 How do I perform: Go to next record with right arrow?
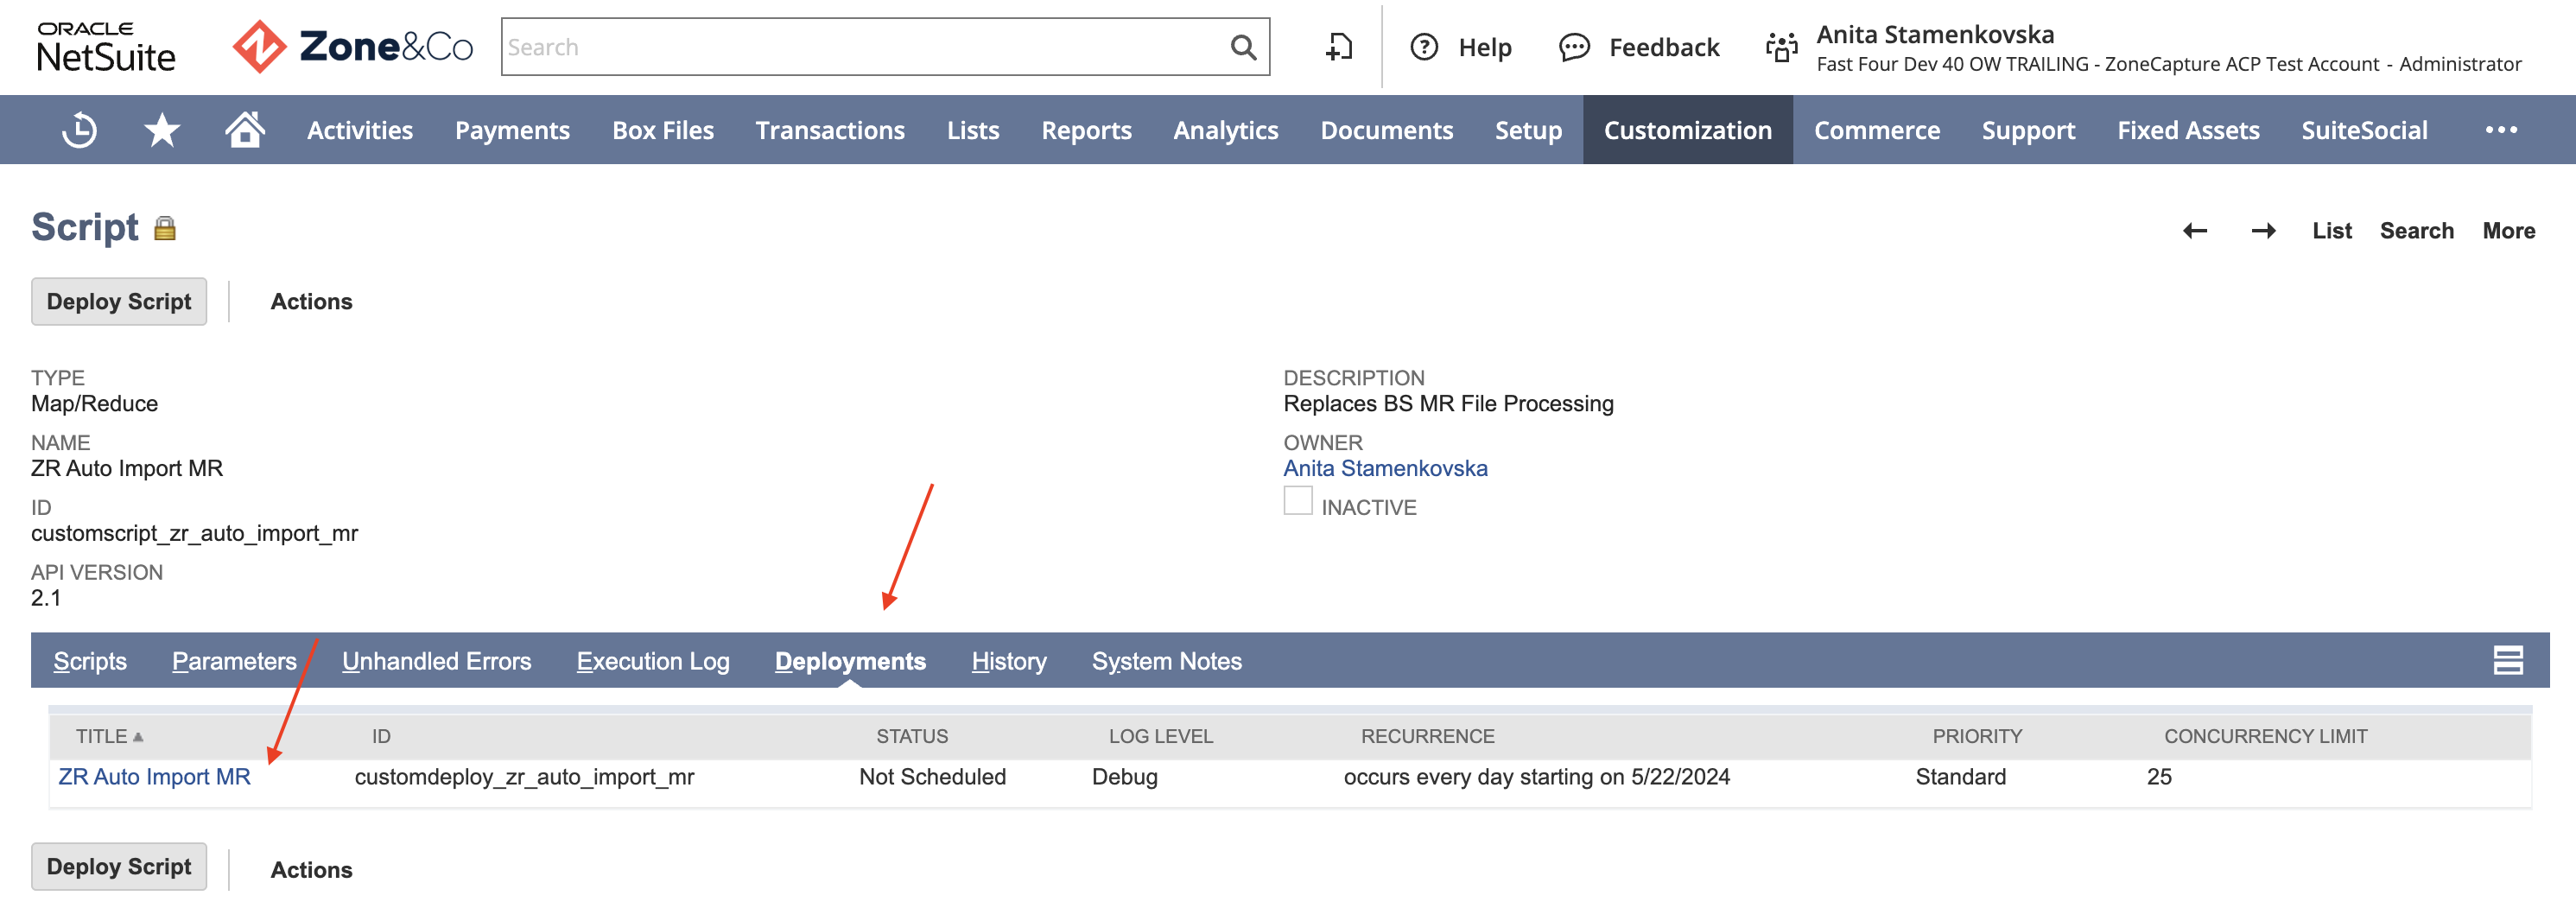point(2264,231)
